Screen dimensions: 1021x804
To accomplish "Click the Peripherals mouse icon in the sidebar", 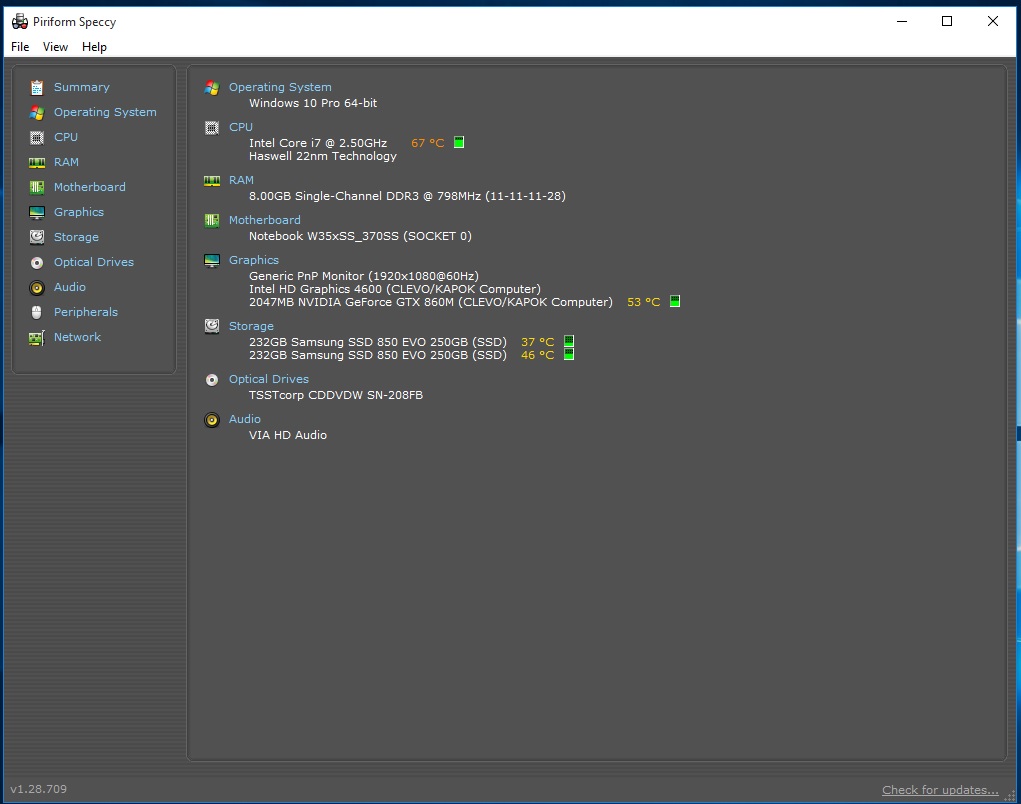I will tap(37, 312).
